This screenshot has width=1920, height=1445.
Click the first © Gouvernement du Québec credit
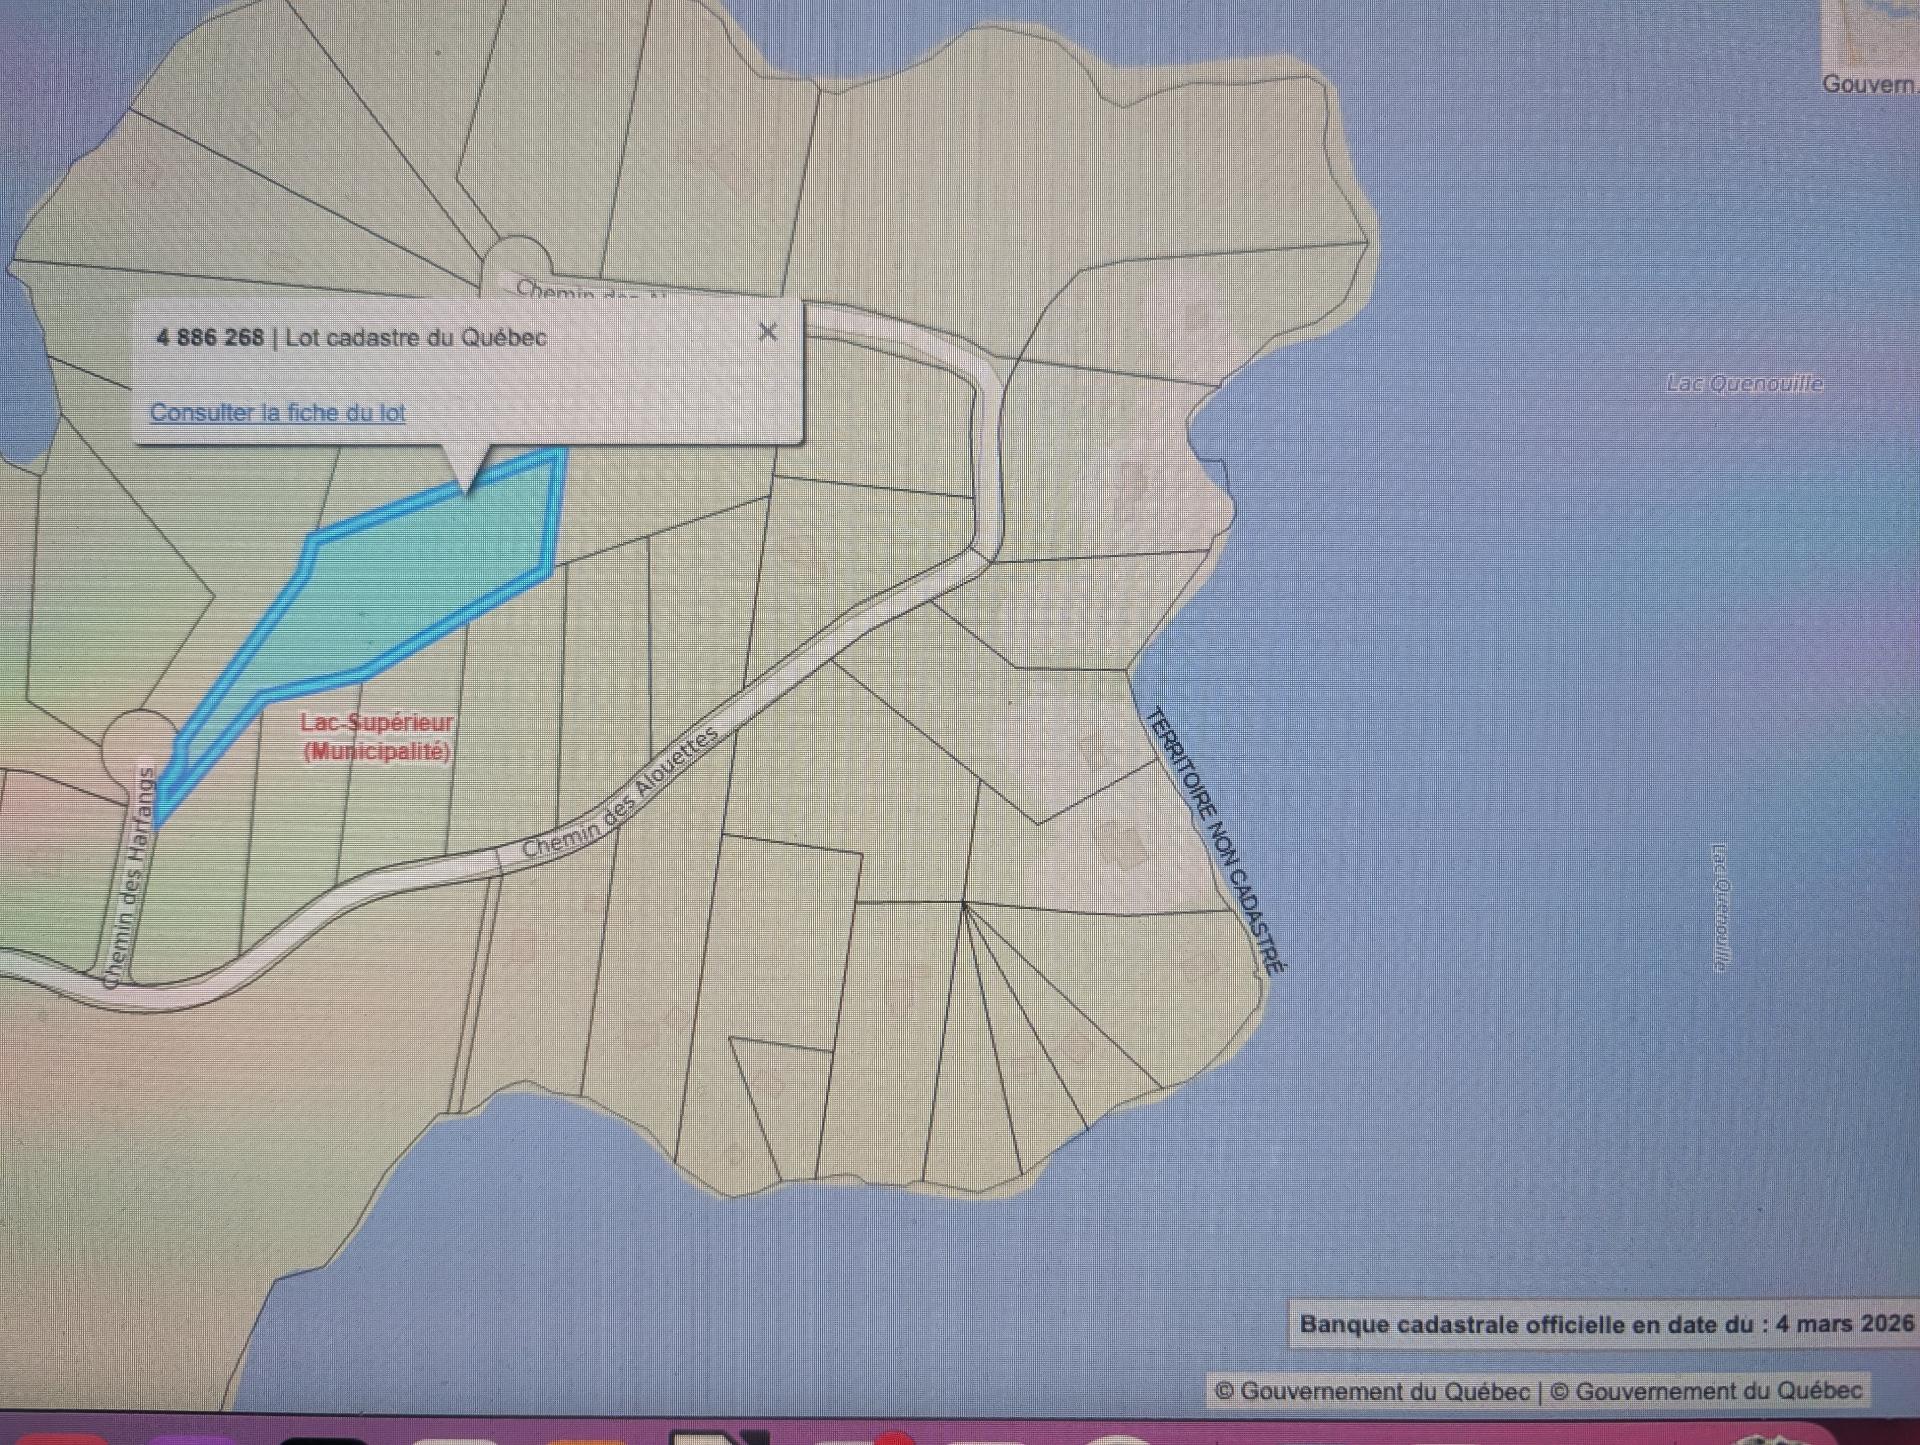pos(1372,1392)
